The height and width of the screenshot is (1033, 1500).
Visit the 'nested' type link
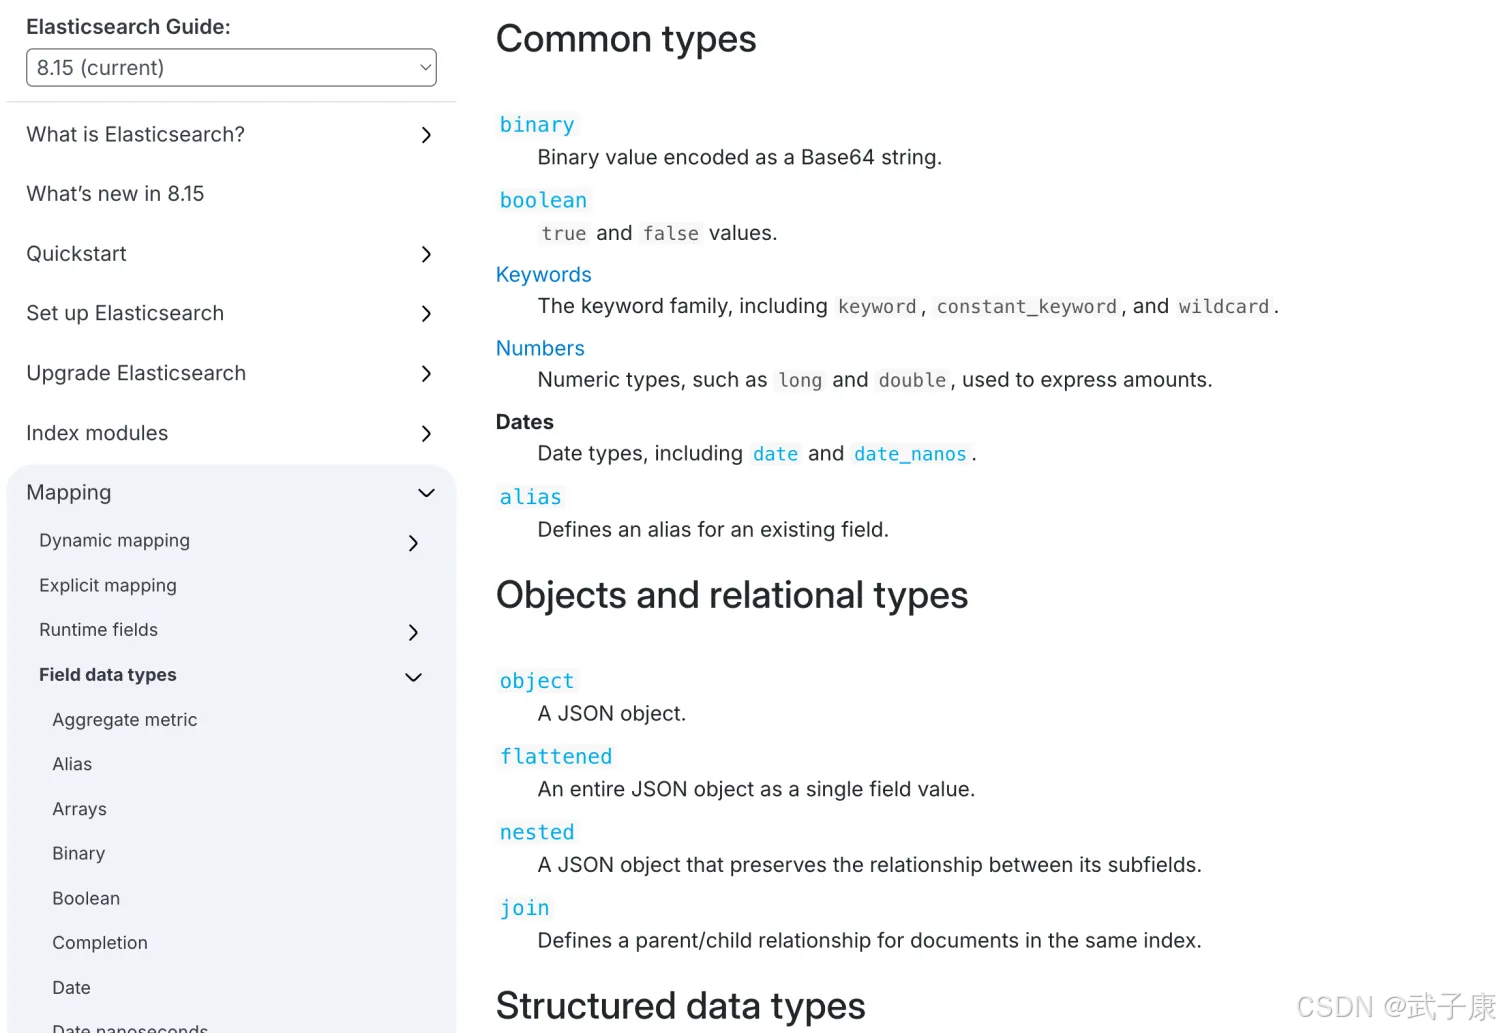tap(537, 832)
